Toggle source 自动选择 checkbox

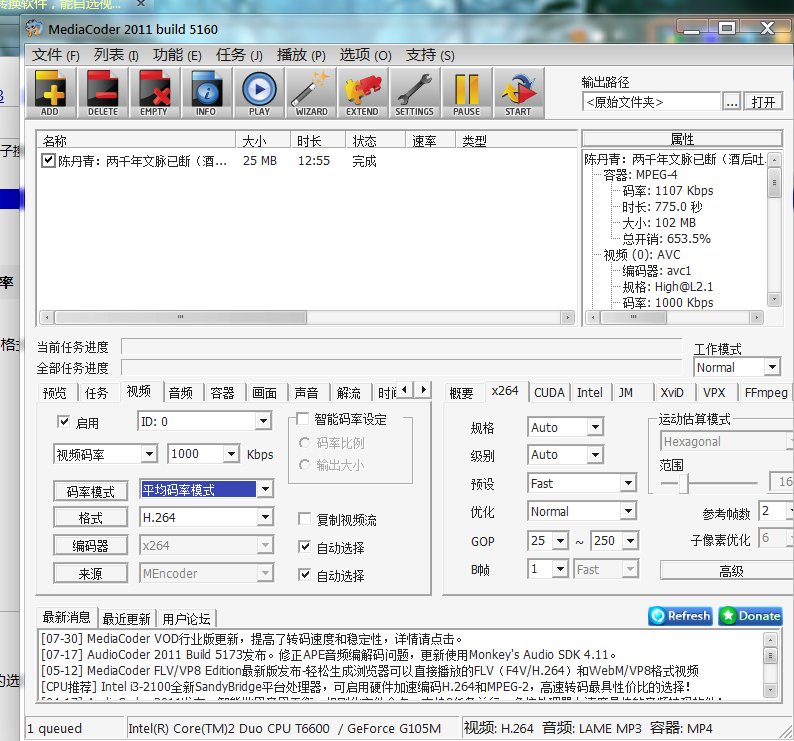pos(304,575)
